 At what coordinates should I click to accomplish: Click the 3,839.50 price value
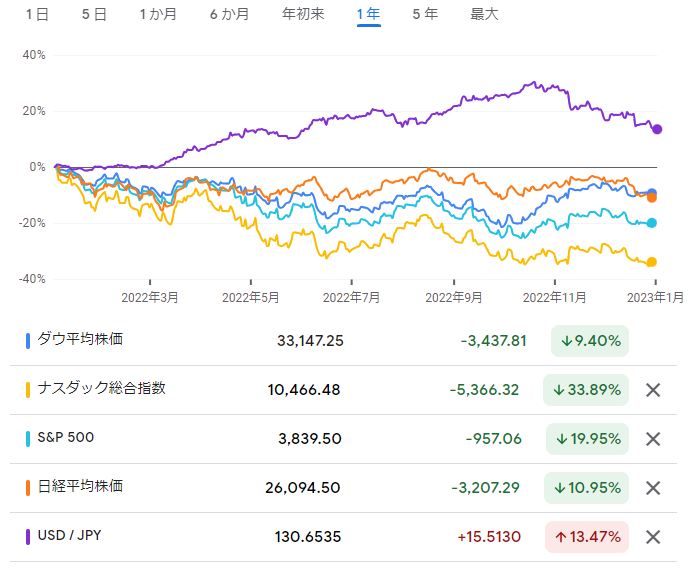(310, 439)
